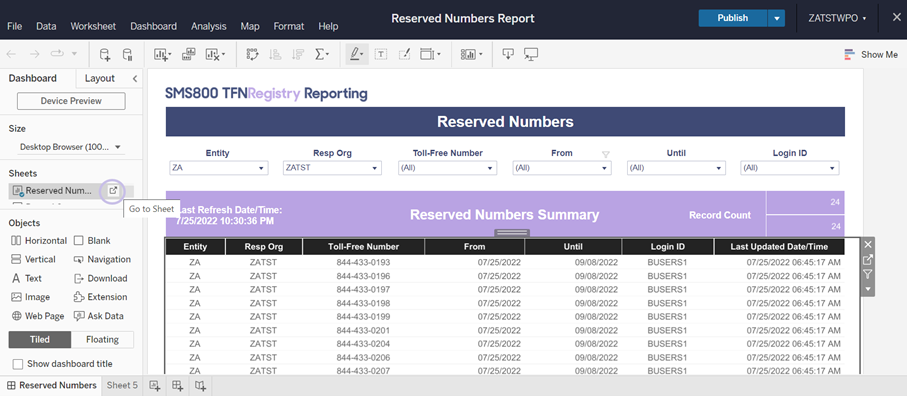The height and width of the screenshot is (396, 907).
Task: Click the Totals sigma icon
Action: tap(322, 54)
